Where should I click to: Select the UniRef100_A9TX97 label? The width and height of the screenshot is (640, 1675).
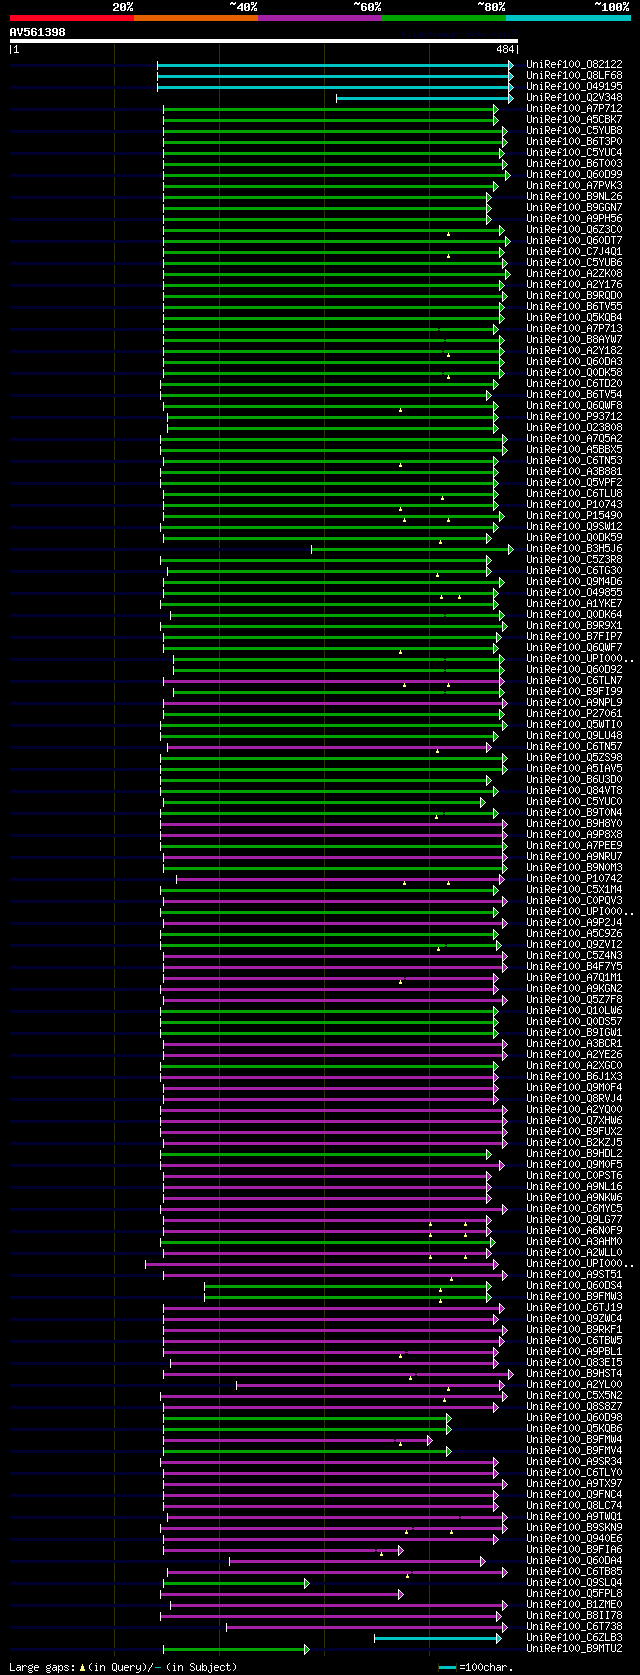574,1483
